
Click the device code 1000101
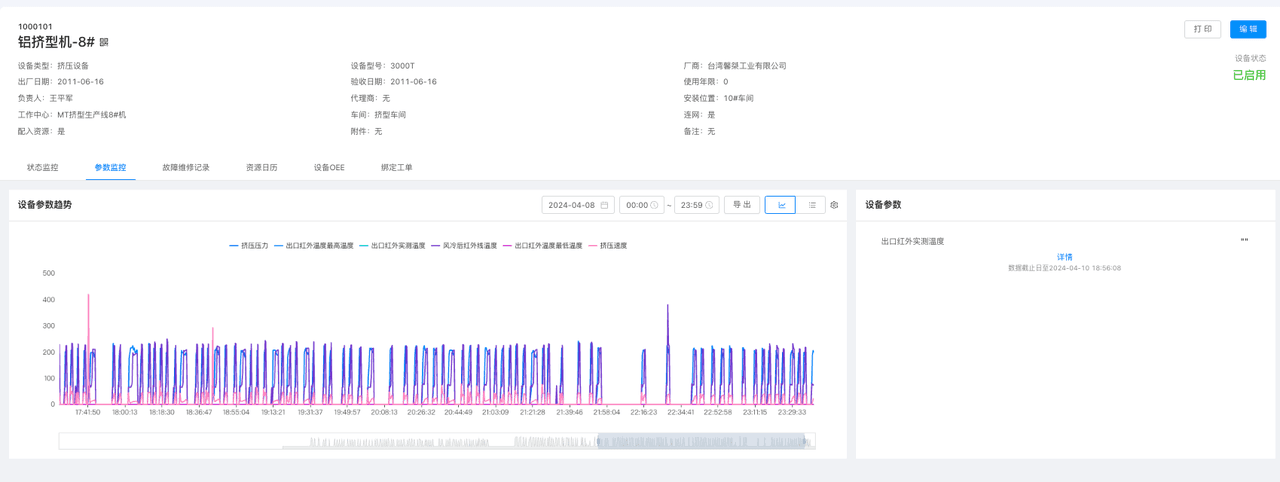coord(35,27)
